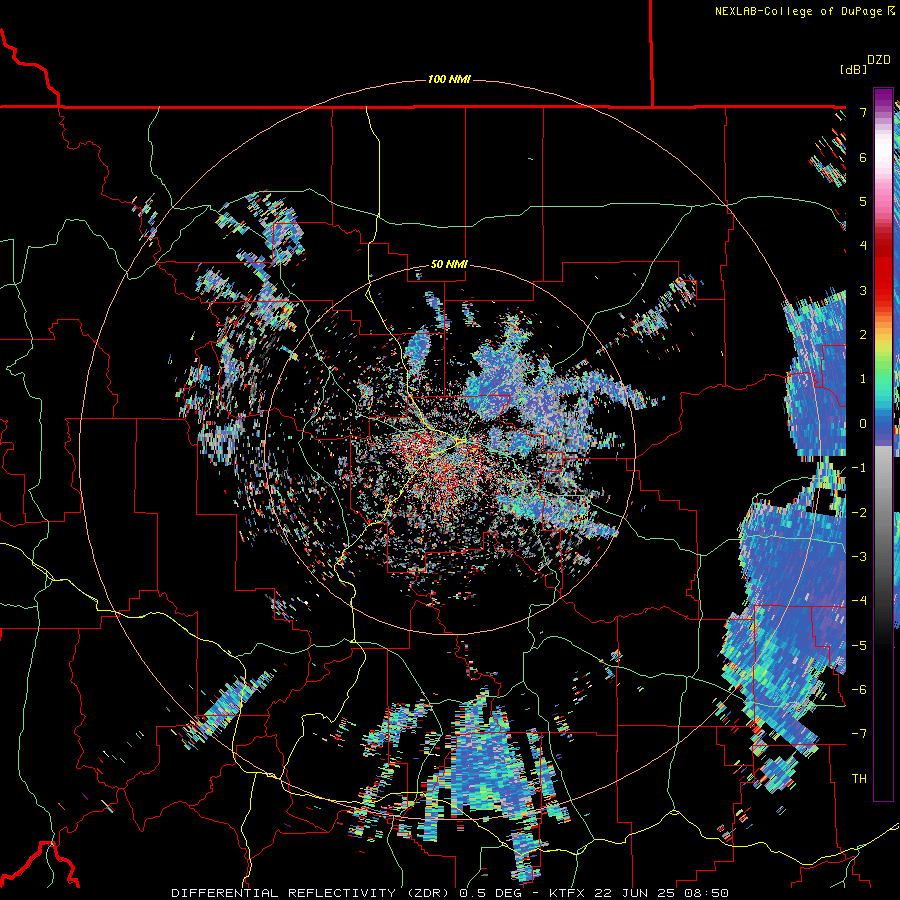This screenshot has height=900, width=900.
Task: Click the [dB] units label
Action: point(854,69)
